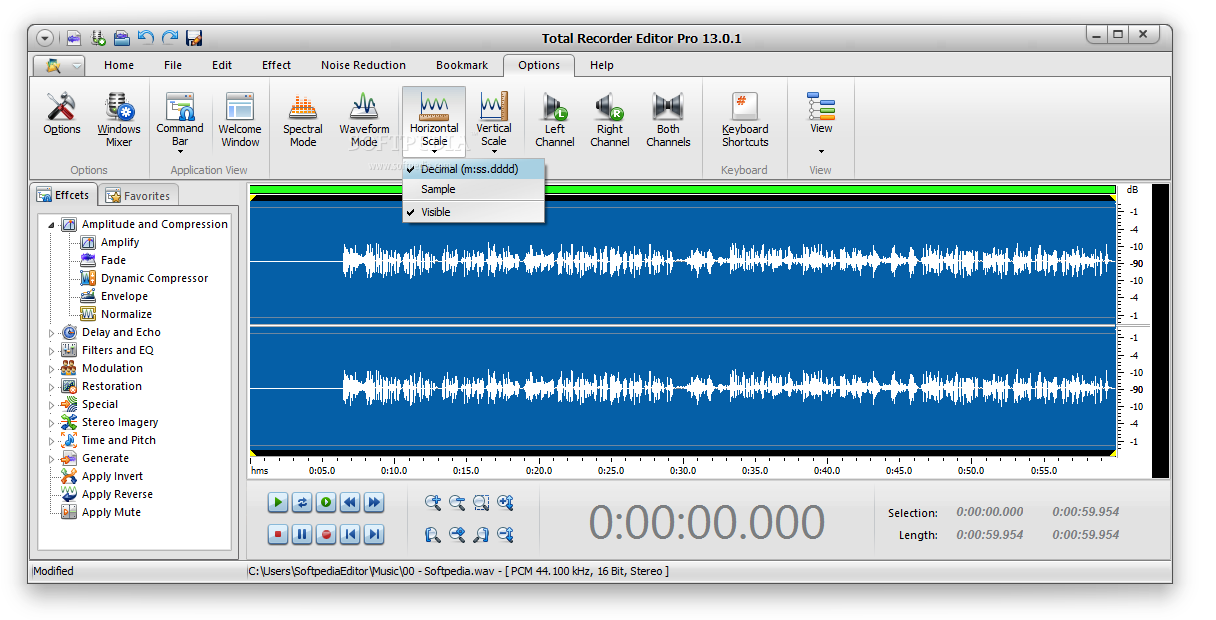
Task: Open the Vertical Scale dropdown
Action: (493, 121)
